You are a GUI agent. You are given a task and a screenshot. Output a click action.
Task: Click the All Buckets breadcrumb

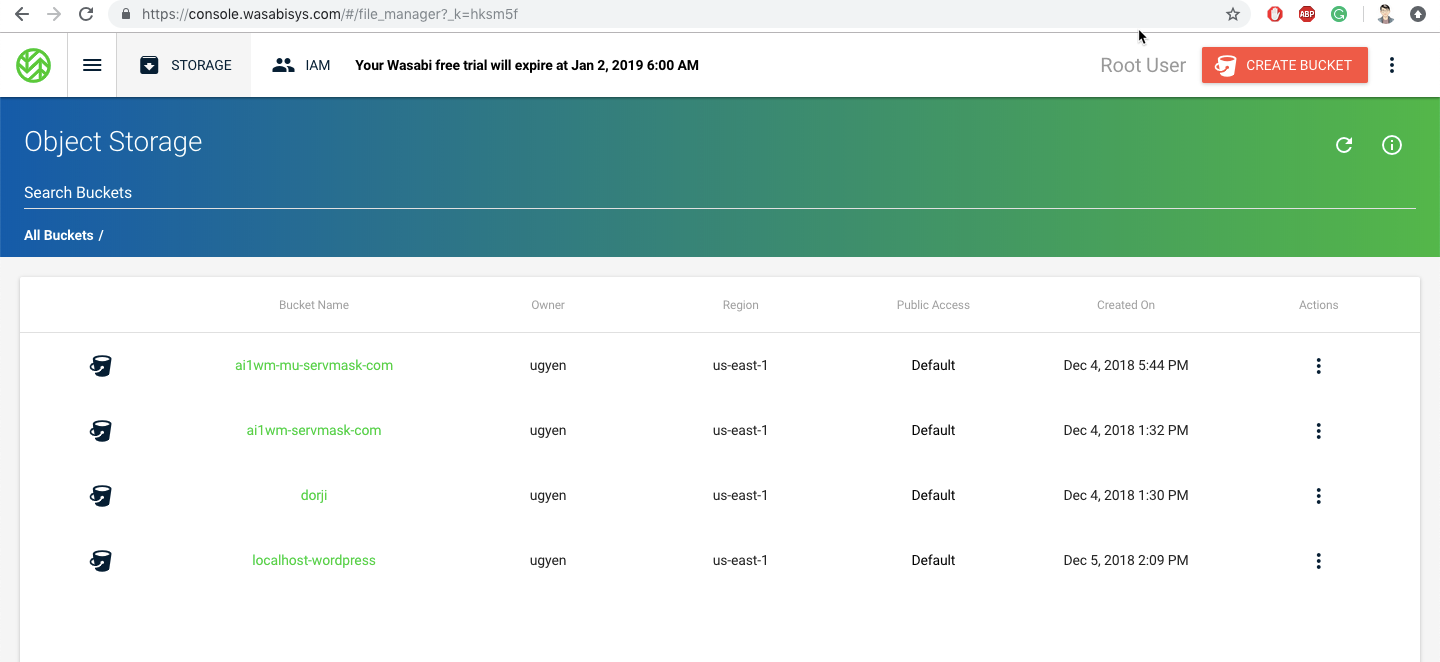[59, 236]
